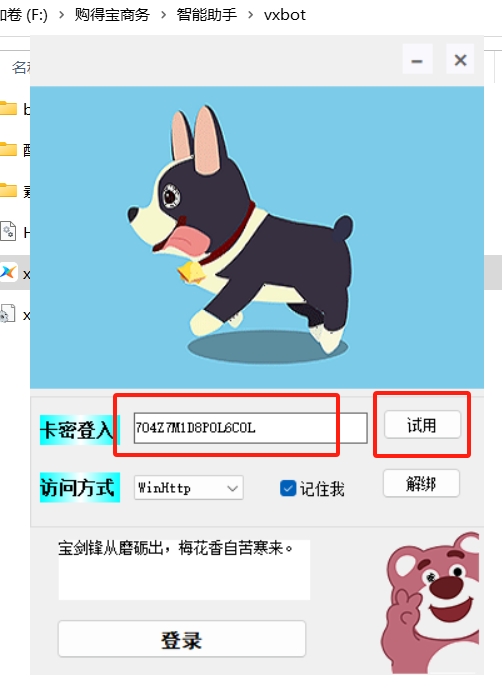Image resolution: width=502 pixels, height=689 pixels.
Task: Minimize the login dialog
Action: click(417, 60)
